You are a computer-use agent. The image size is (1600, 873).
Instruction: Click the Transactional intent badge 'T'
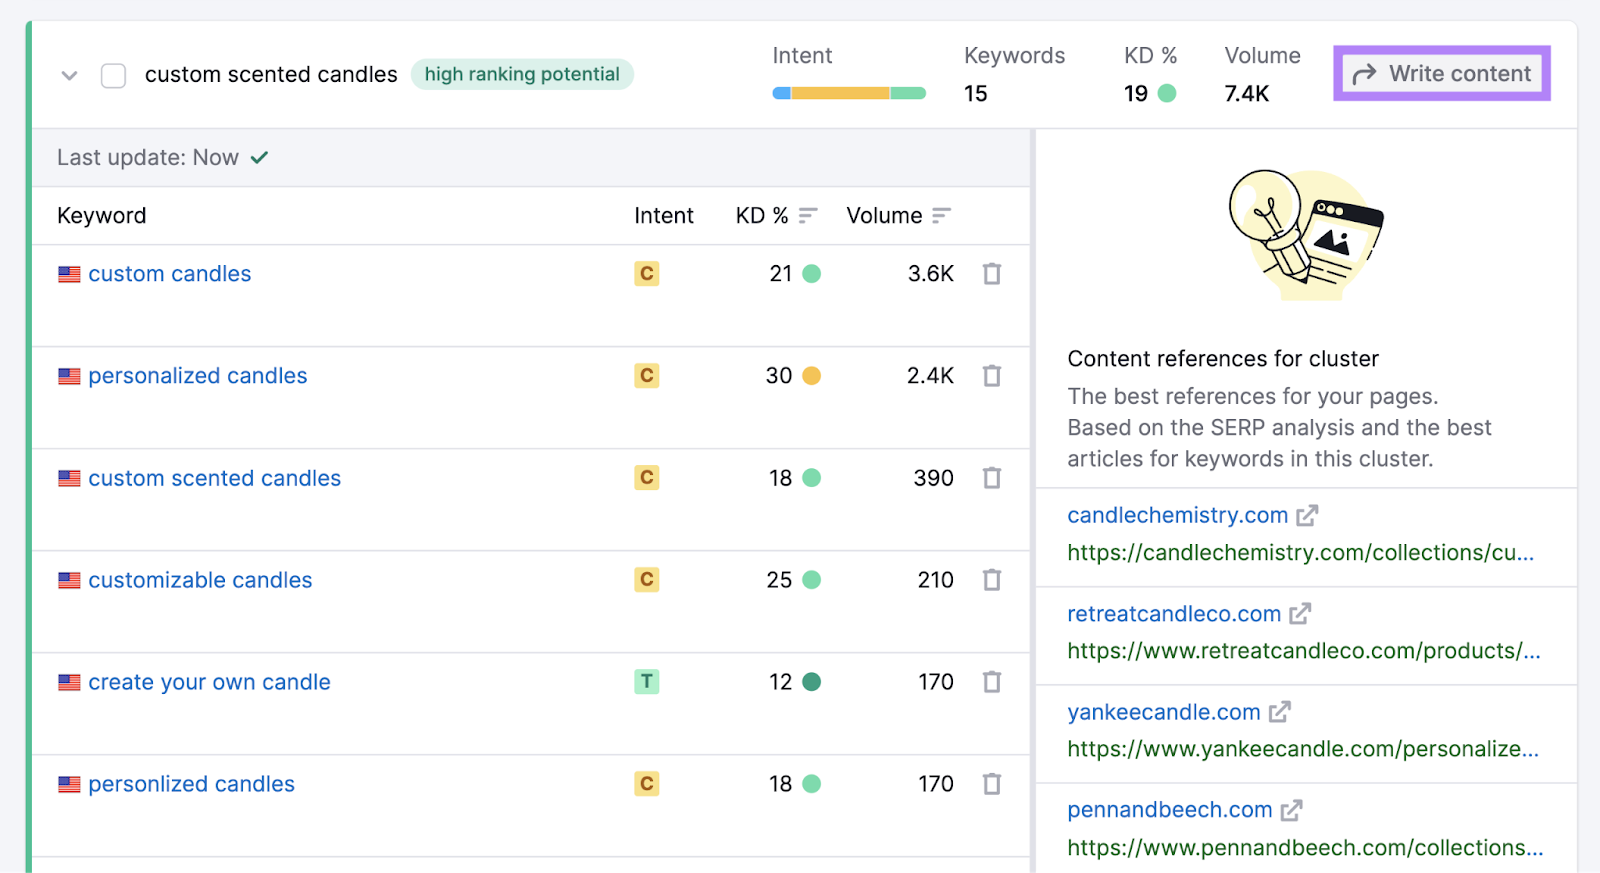[646, 682]
